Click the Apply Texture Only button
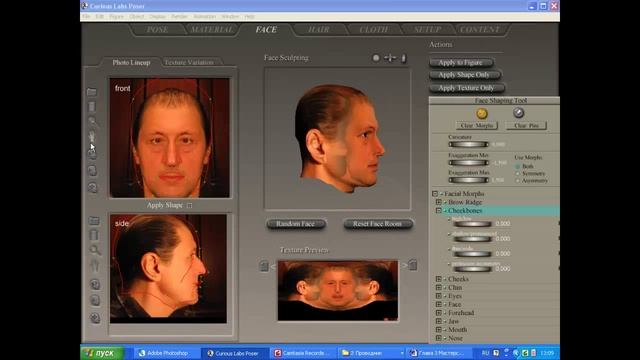This screenshot has height=360, width=640. 467,88
